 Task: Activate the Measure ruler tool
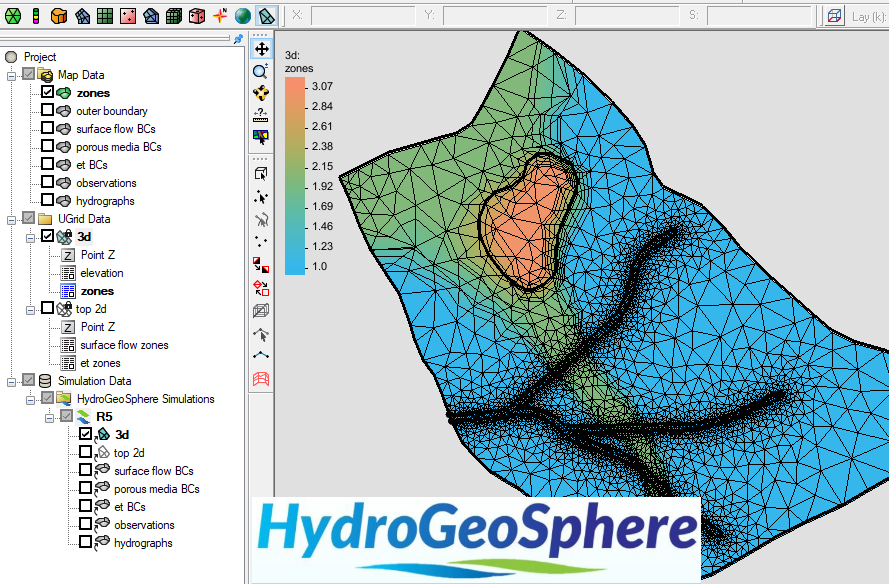coord(261,114)
